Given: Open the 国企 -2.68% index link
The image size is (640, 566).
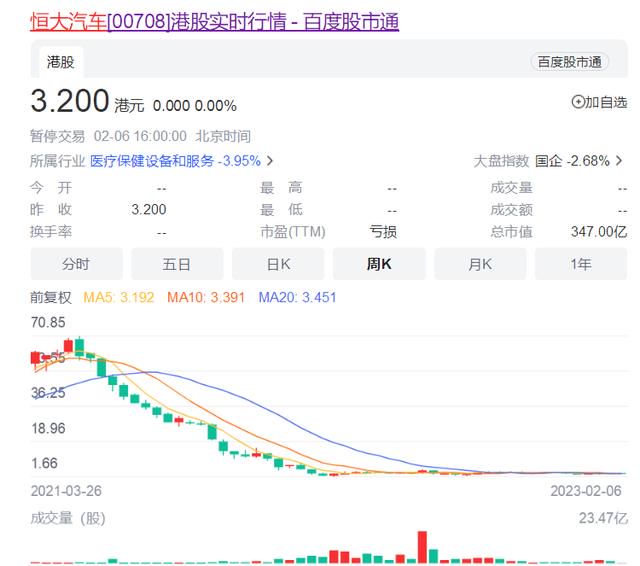Looking at the screenshot, I should pos(572,161).
